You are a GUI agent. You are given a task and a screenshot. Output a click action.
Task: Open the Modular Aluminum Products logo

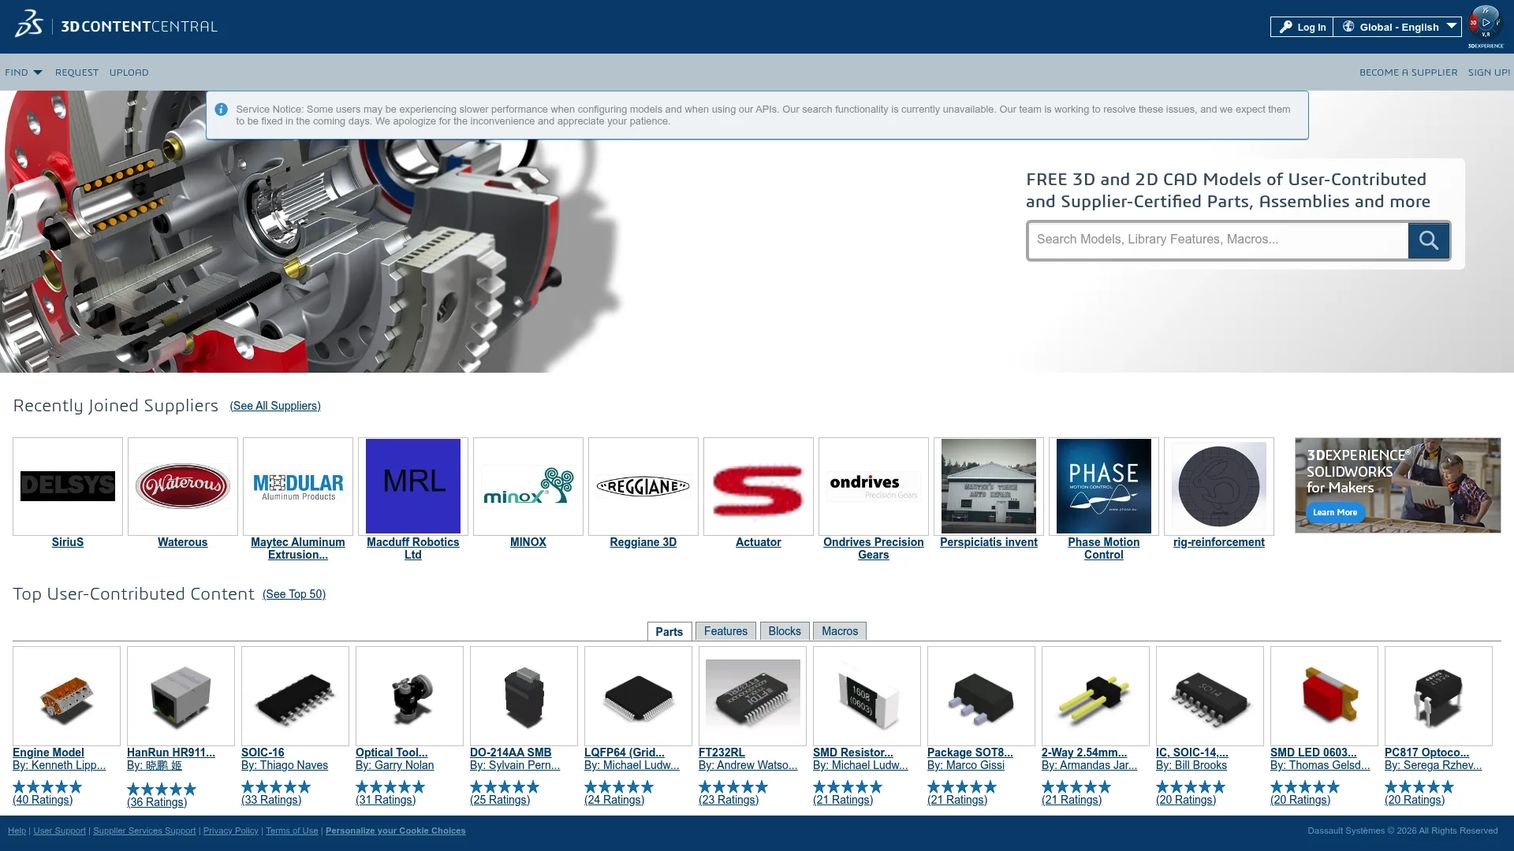pyautogui.click(x=298, y=486)
